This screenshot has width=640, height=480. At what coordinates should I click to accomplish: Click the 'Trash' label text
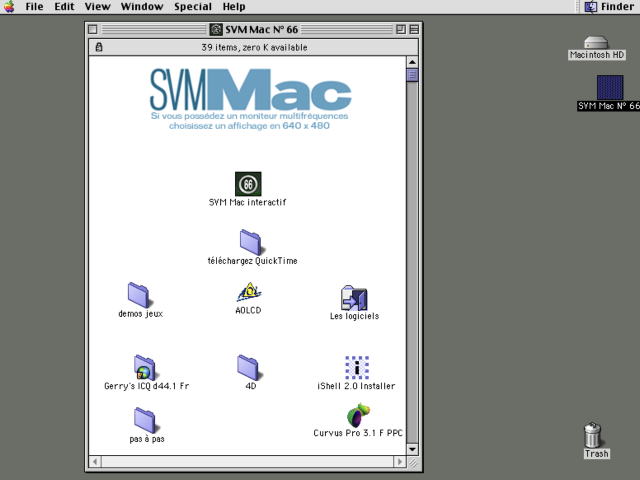pyautogui.click(x=597, y=453)
